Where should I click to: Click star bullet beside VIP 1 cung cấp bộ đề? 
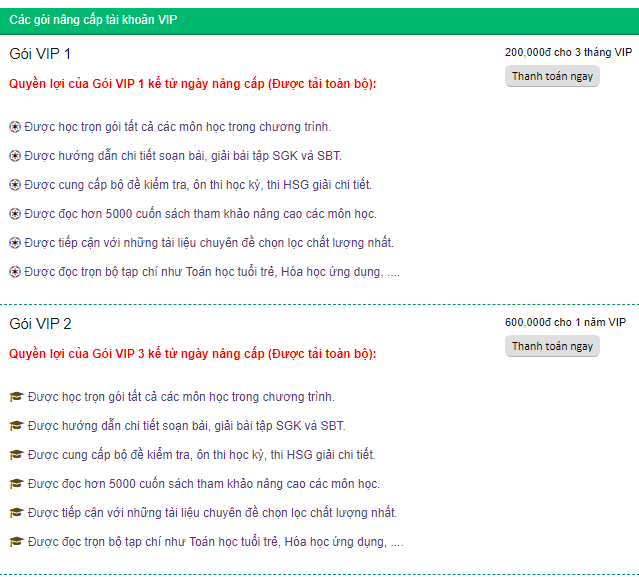[x=15, y=185]
